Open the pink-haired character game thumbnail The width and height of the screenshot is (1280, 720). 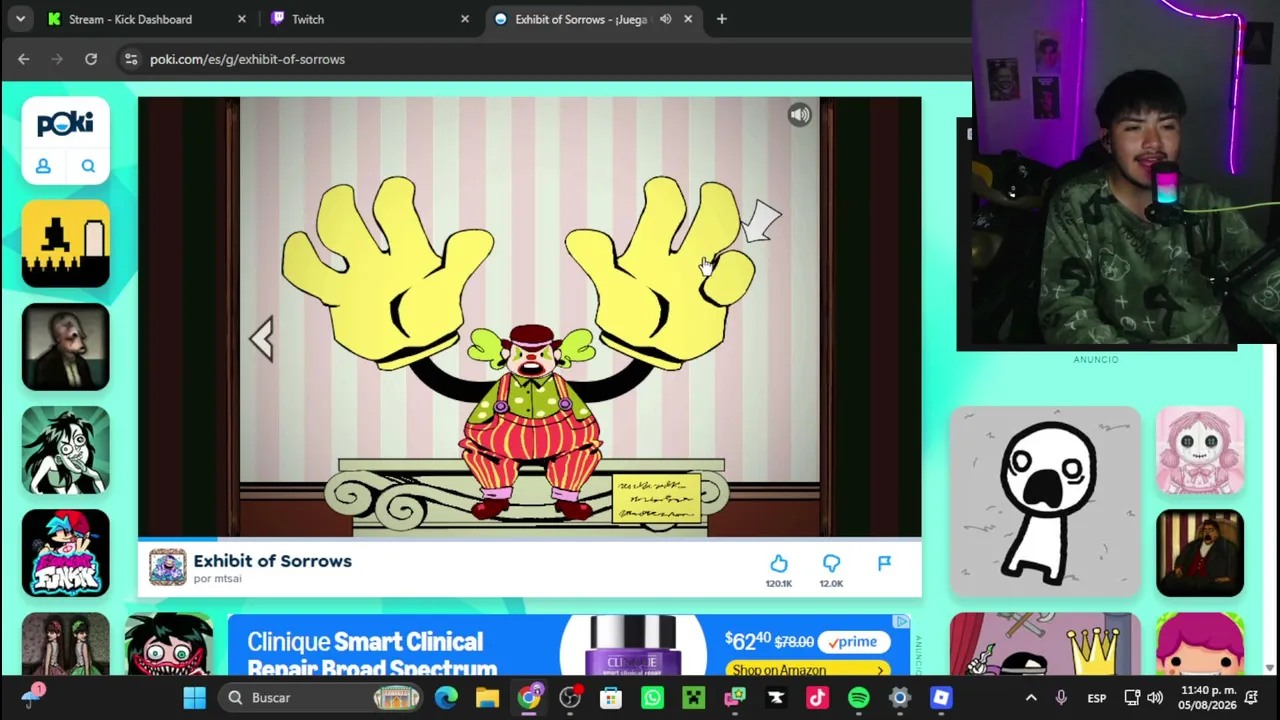[x=1200, y=644]
